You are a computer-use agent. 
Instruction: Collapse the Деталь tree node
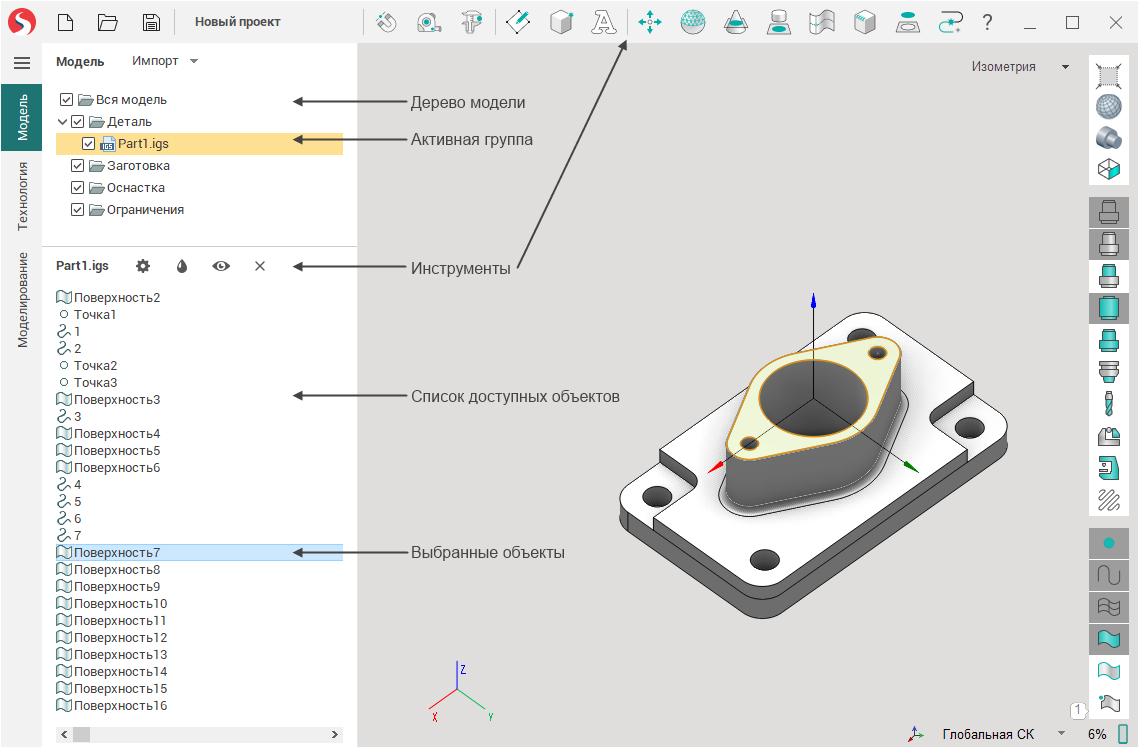62,122
